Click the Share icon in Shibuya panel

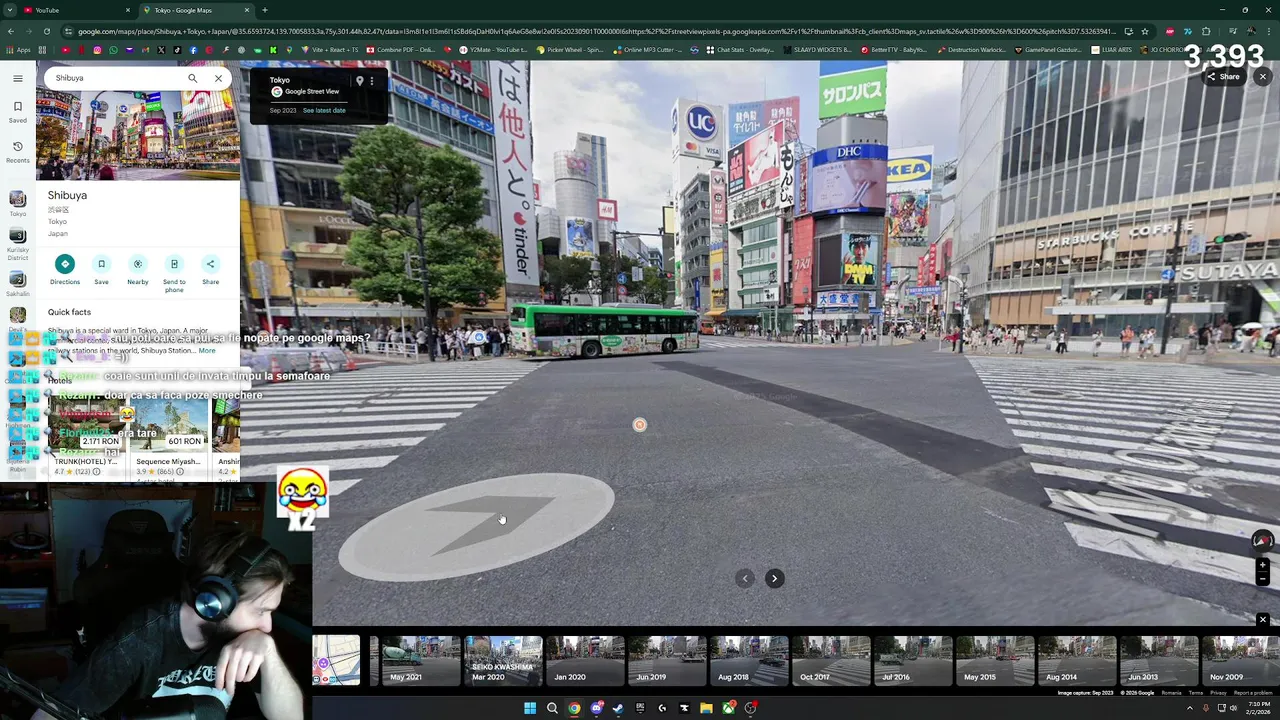210,264
